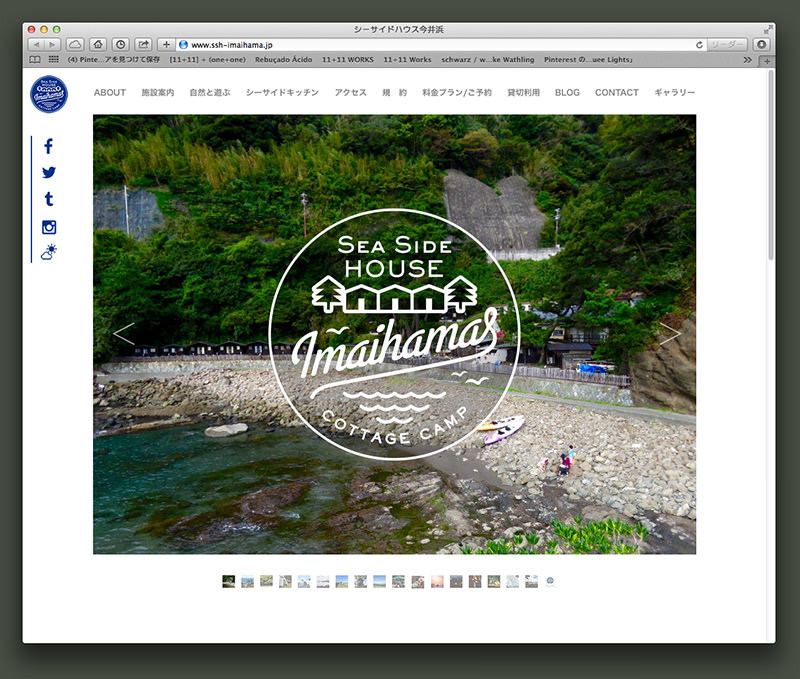Open the 施設案内 menu item
The height and width of the screenshot is (679, 800).
click(158, 92)
